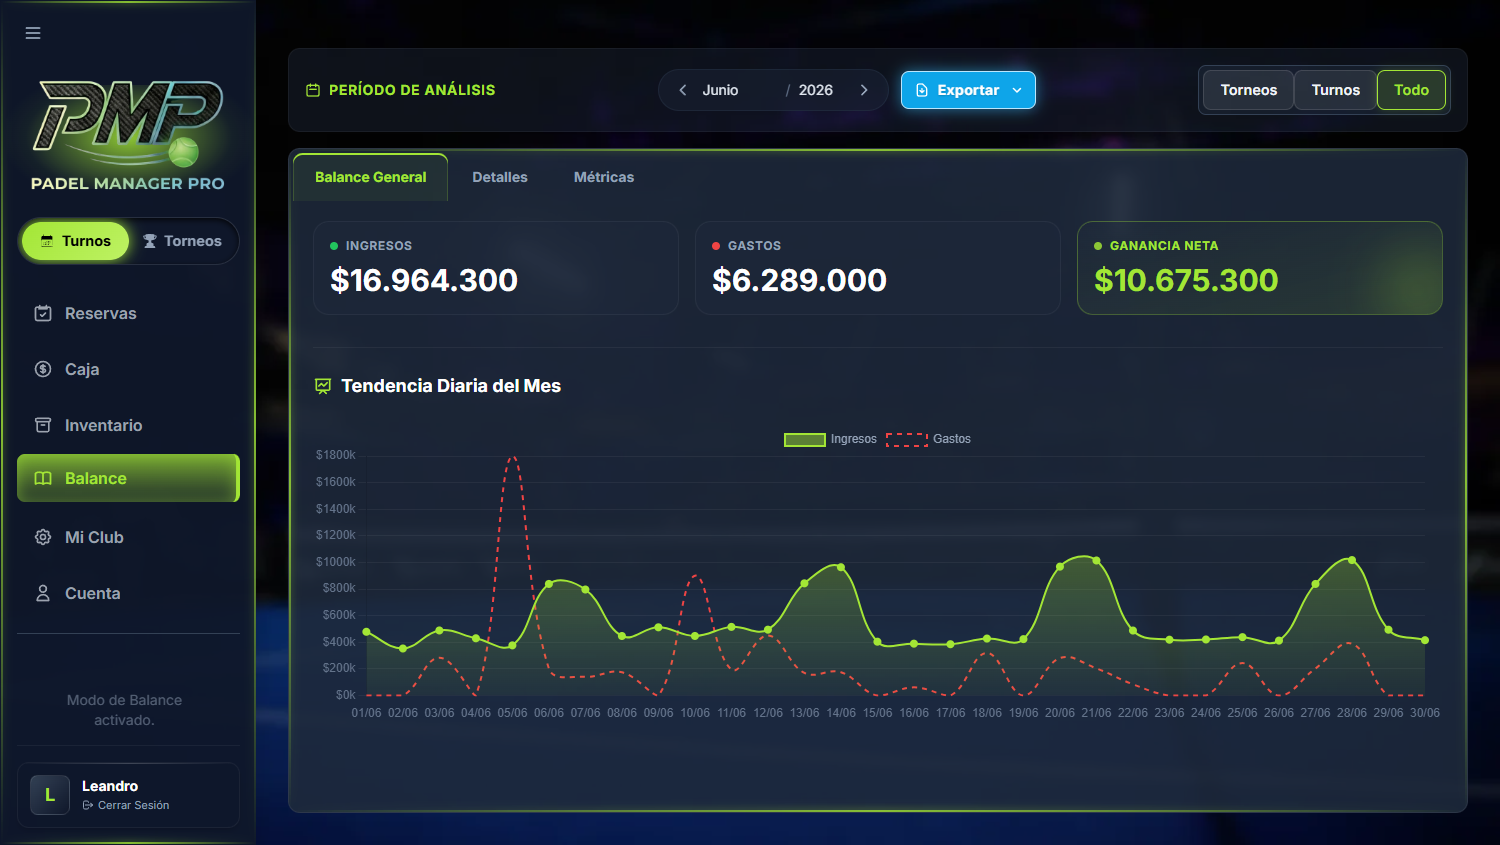Click the Caja dollar icon
The height and width of the screenshot is (845, 1500).
click(43, 369)
